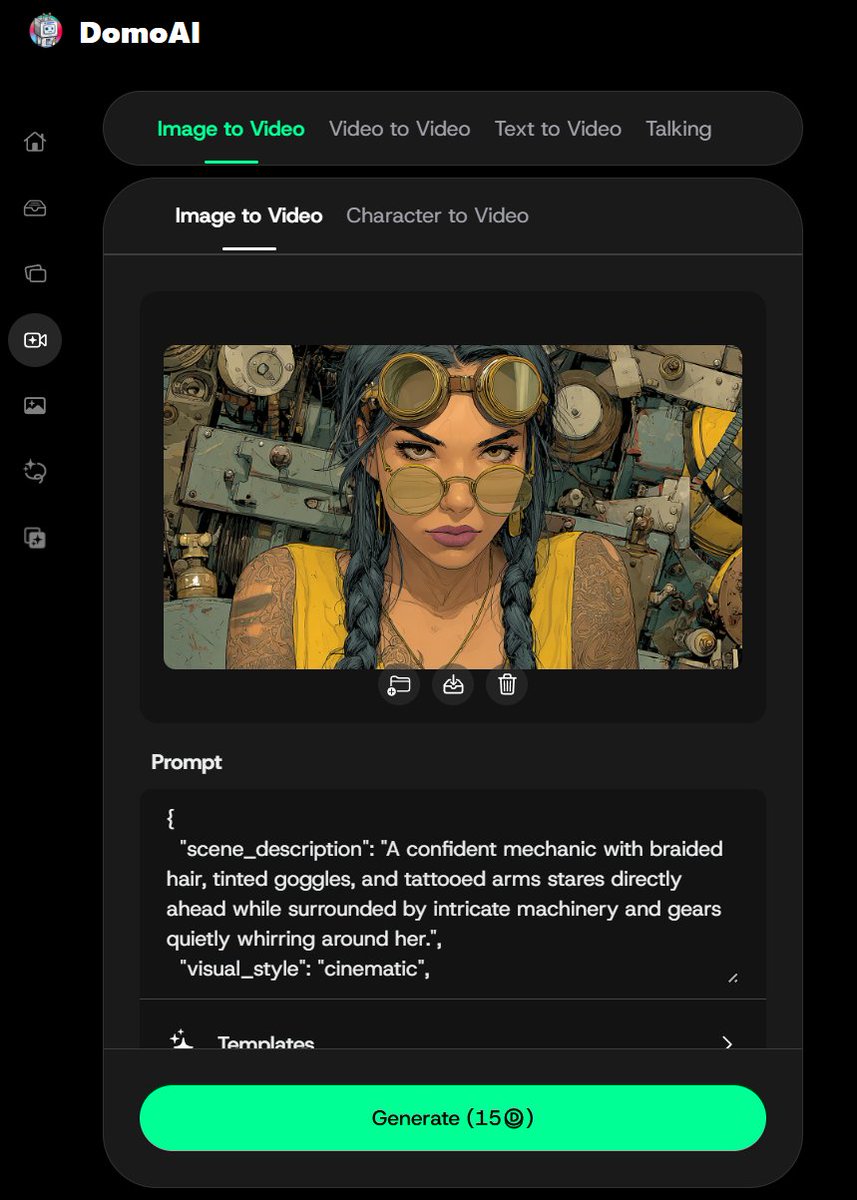Image resolution: width=857 pixels, height=1200 pixels.
Task: Click the add-from-folder icon under the image
Action: [399, 685]
